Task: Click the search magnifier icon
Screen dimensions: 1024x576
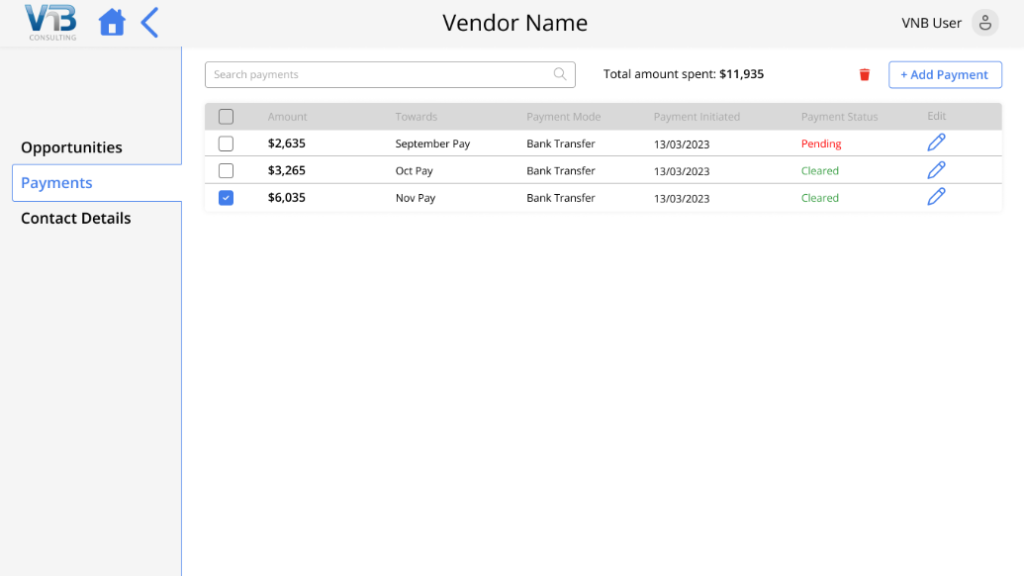Action: pyautogui.click(x=560, y=74)
